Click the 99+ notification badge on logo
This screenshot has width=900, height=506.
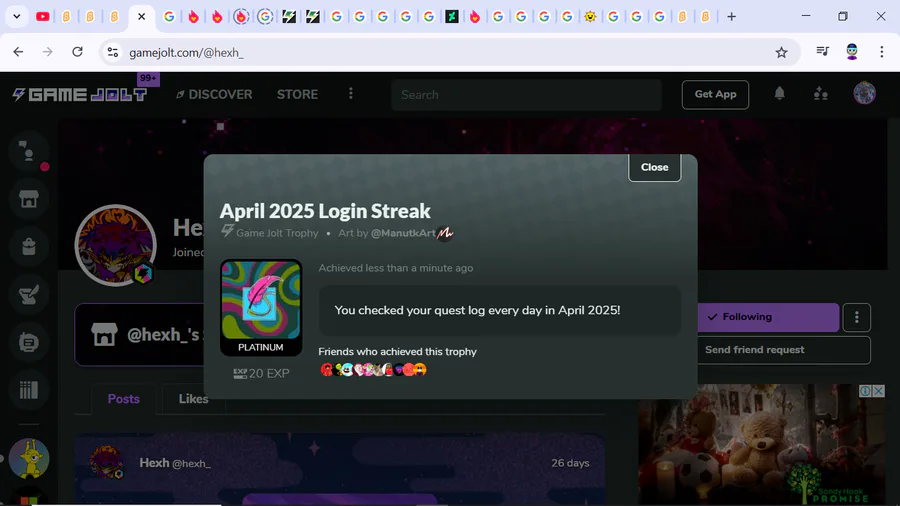click(148, 78)
